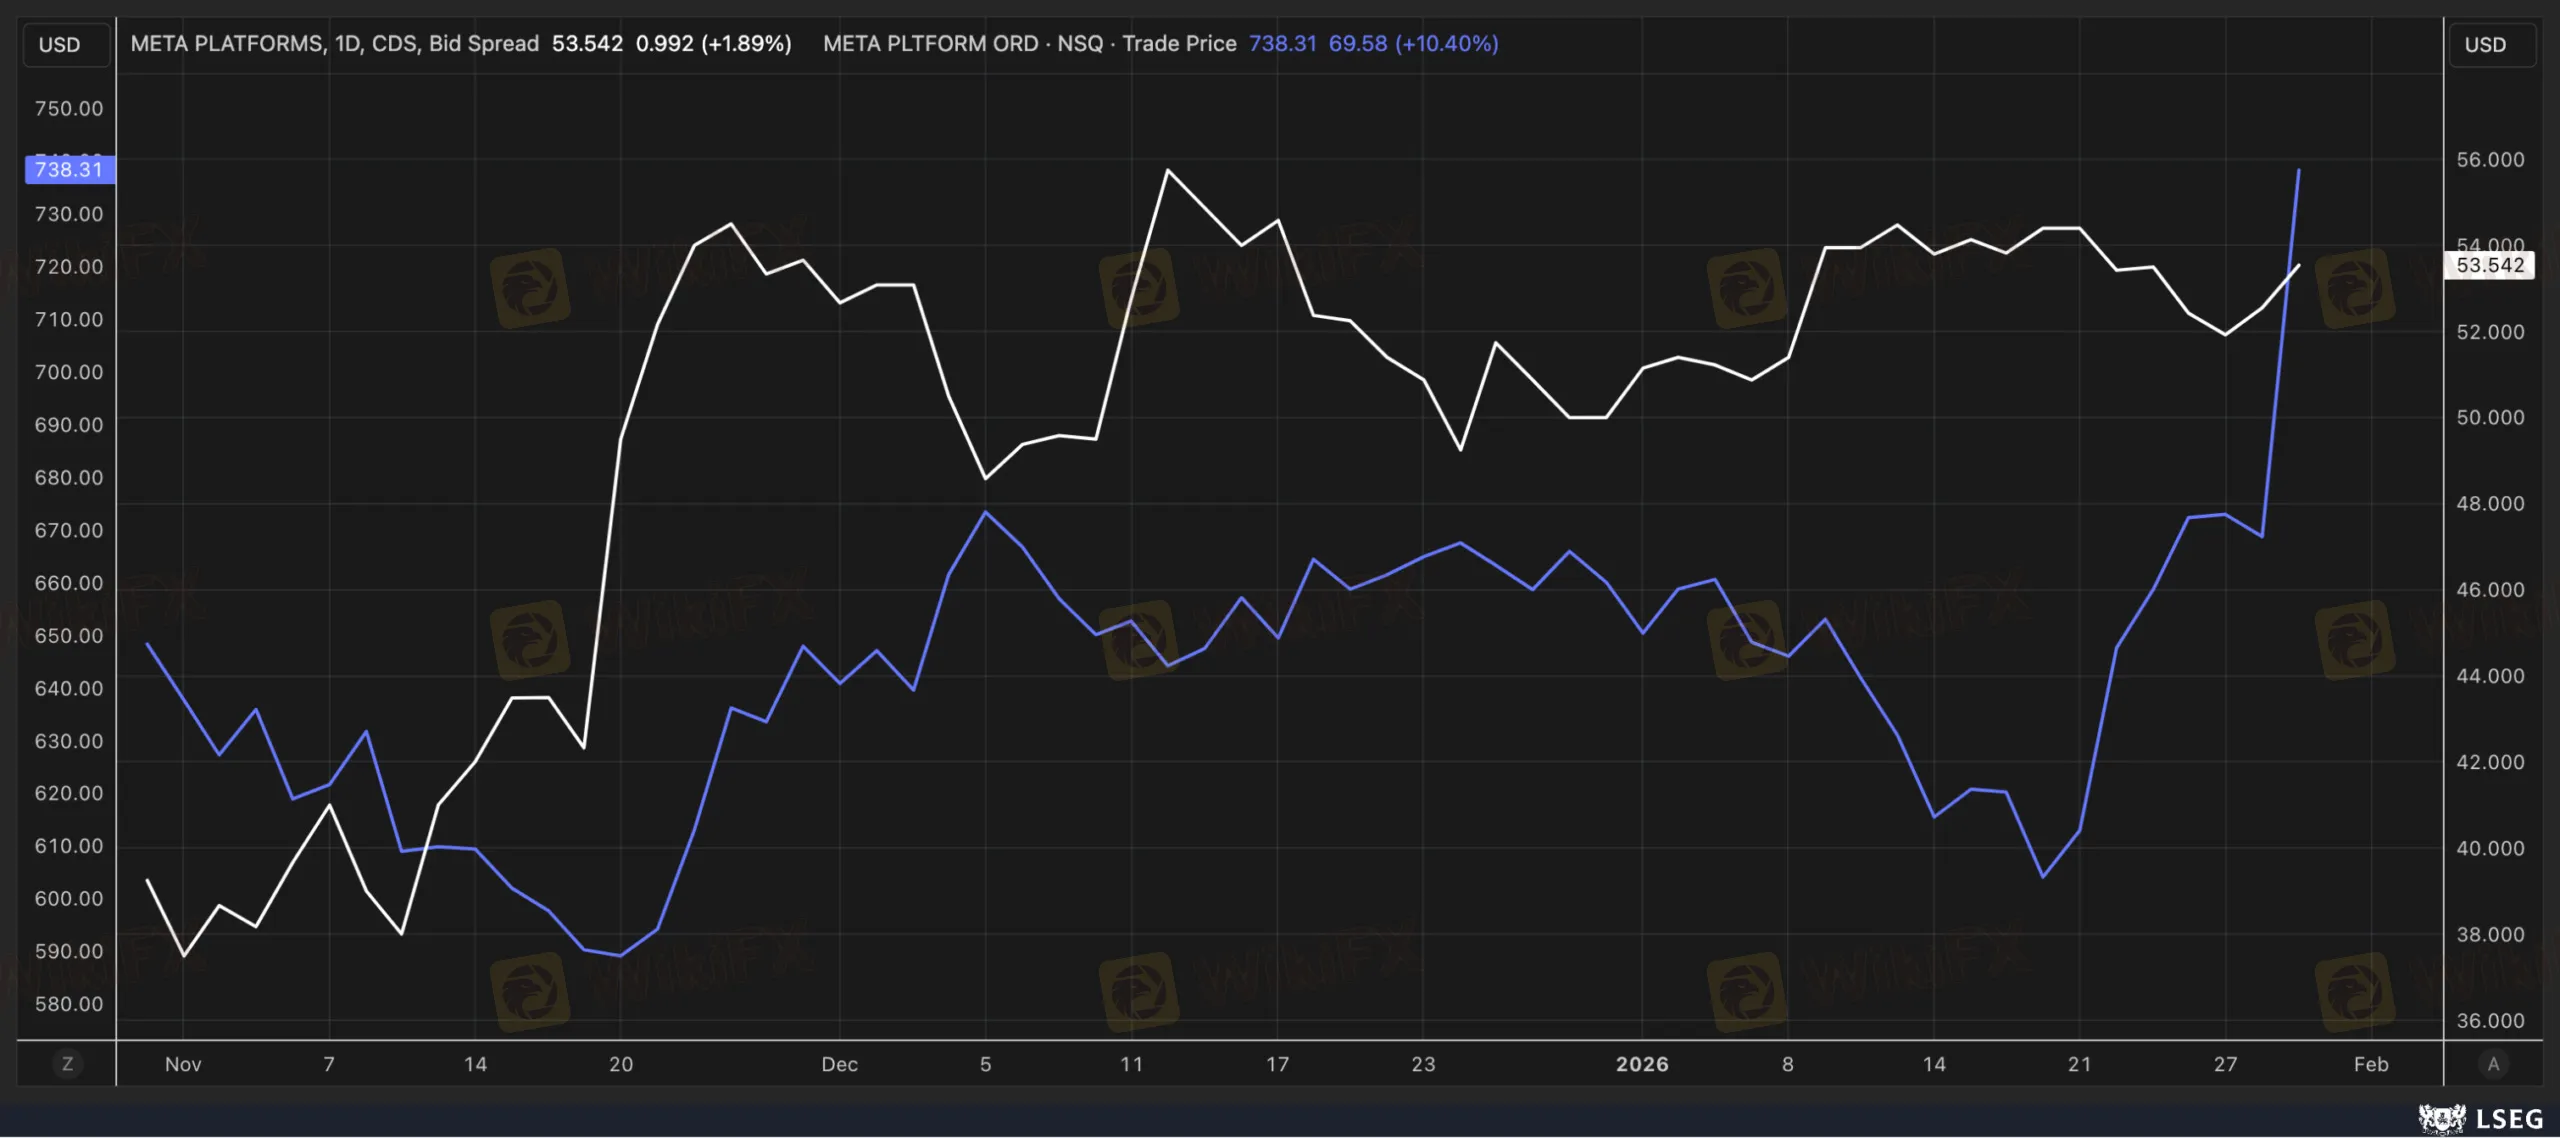Click the white +1.89% change value
Image resolution: width=2560 pixels, height=1138 pixels.
coord(746,44)
